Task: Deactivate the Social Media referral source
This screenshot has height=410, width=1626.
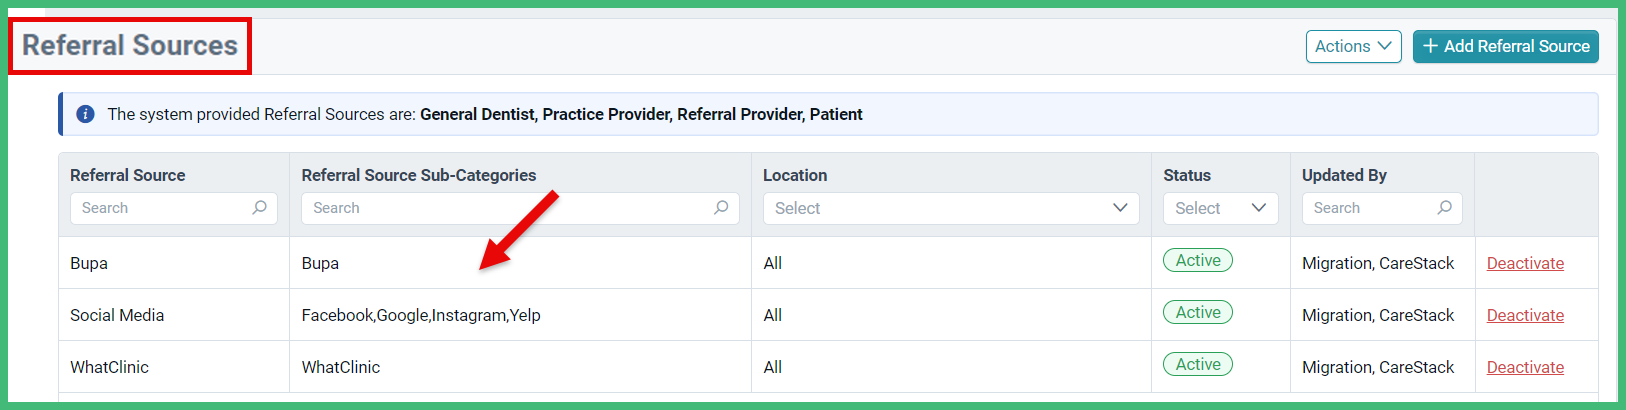Action: click(1525, 315)
